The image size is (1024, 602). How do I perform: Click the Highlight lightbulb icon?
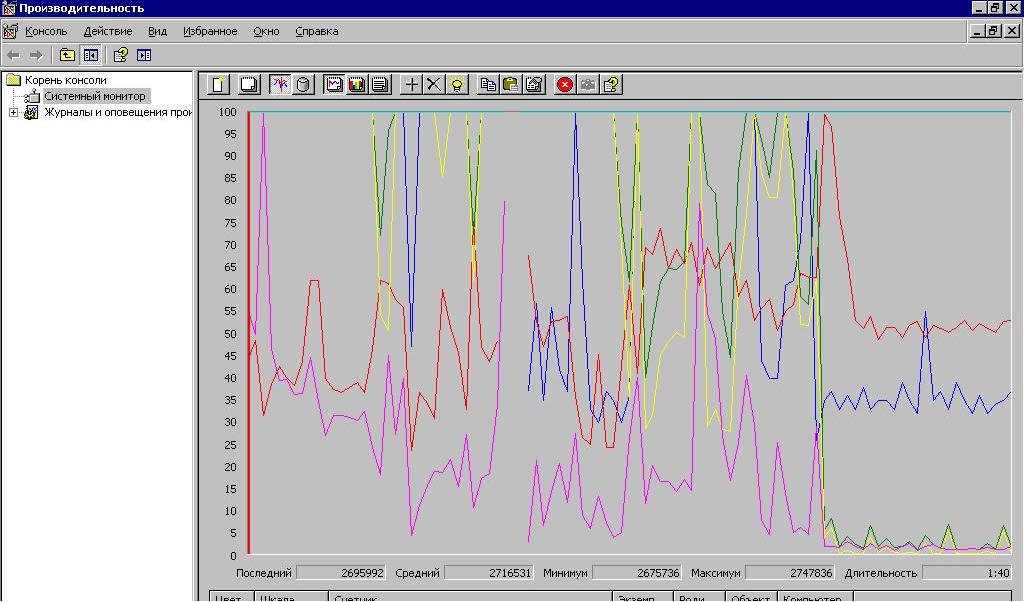click(x=457, y=85)
